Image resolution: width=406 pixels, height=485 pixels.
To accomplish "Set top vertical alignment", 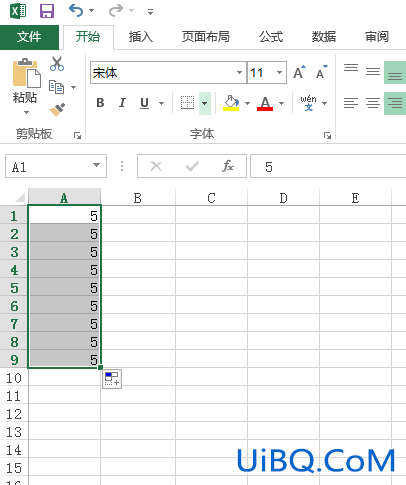I will click(351, 68).
